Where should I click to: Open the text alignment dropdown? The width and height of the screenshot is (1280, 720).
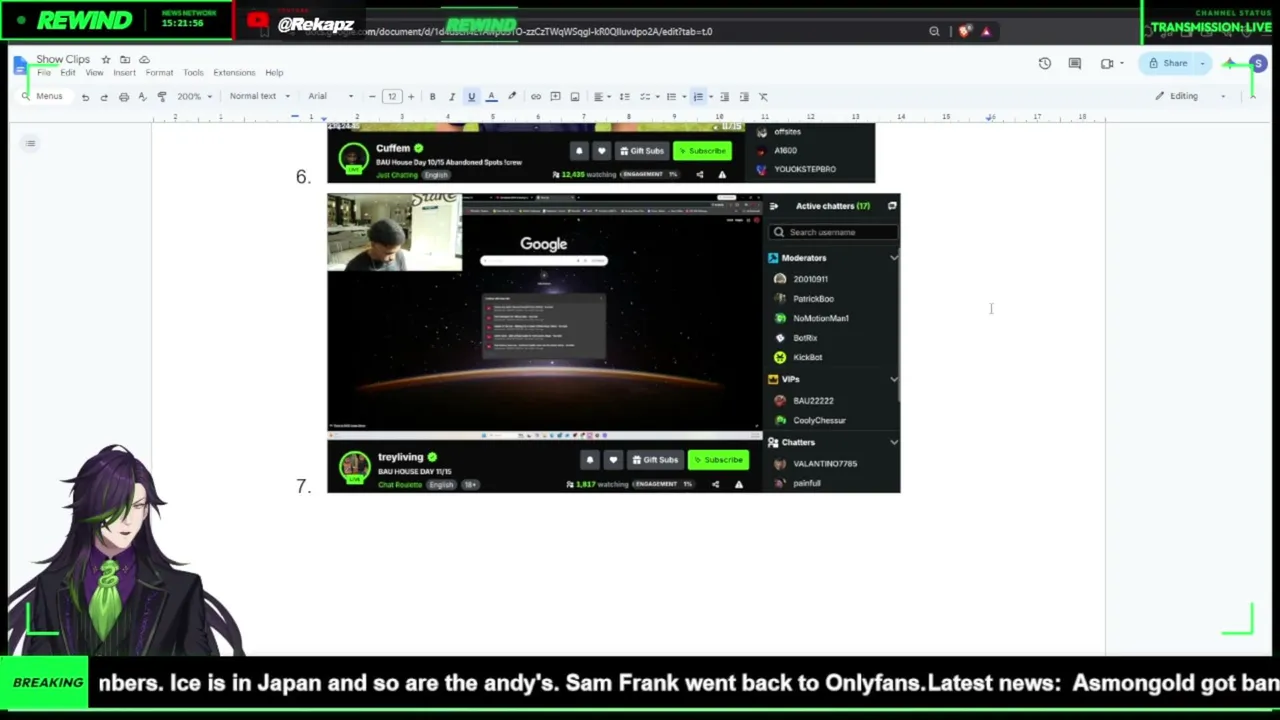[602, 97]
